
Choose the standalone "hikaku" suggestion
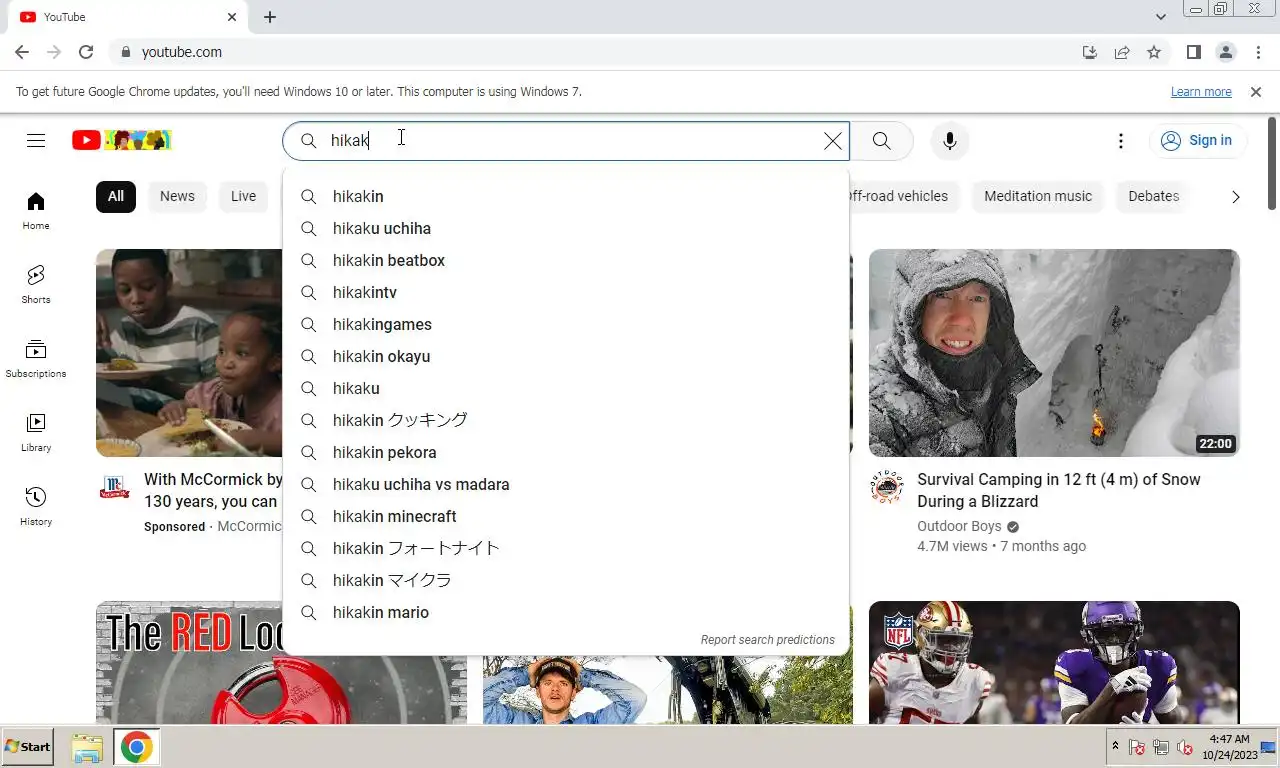[566, 388]
